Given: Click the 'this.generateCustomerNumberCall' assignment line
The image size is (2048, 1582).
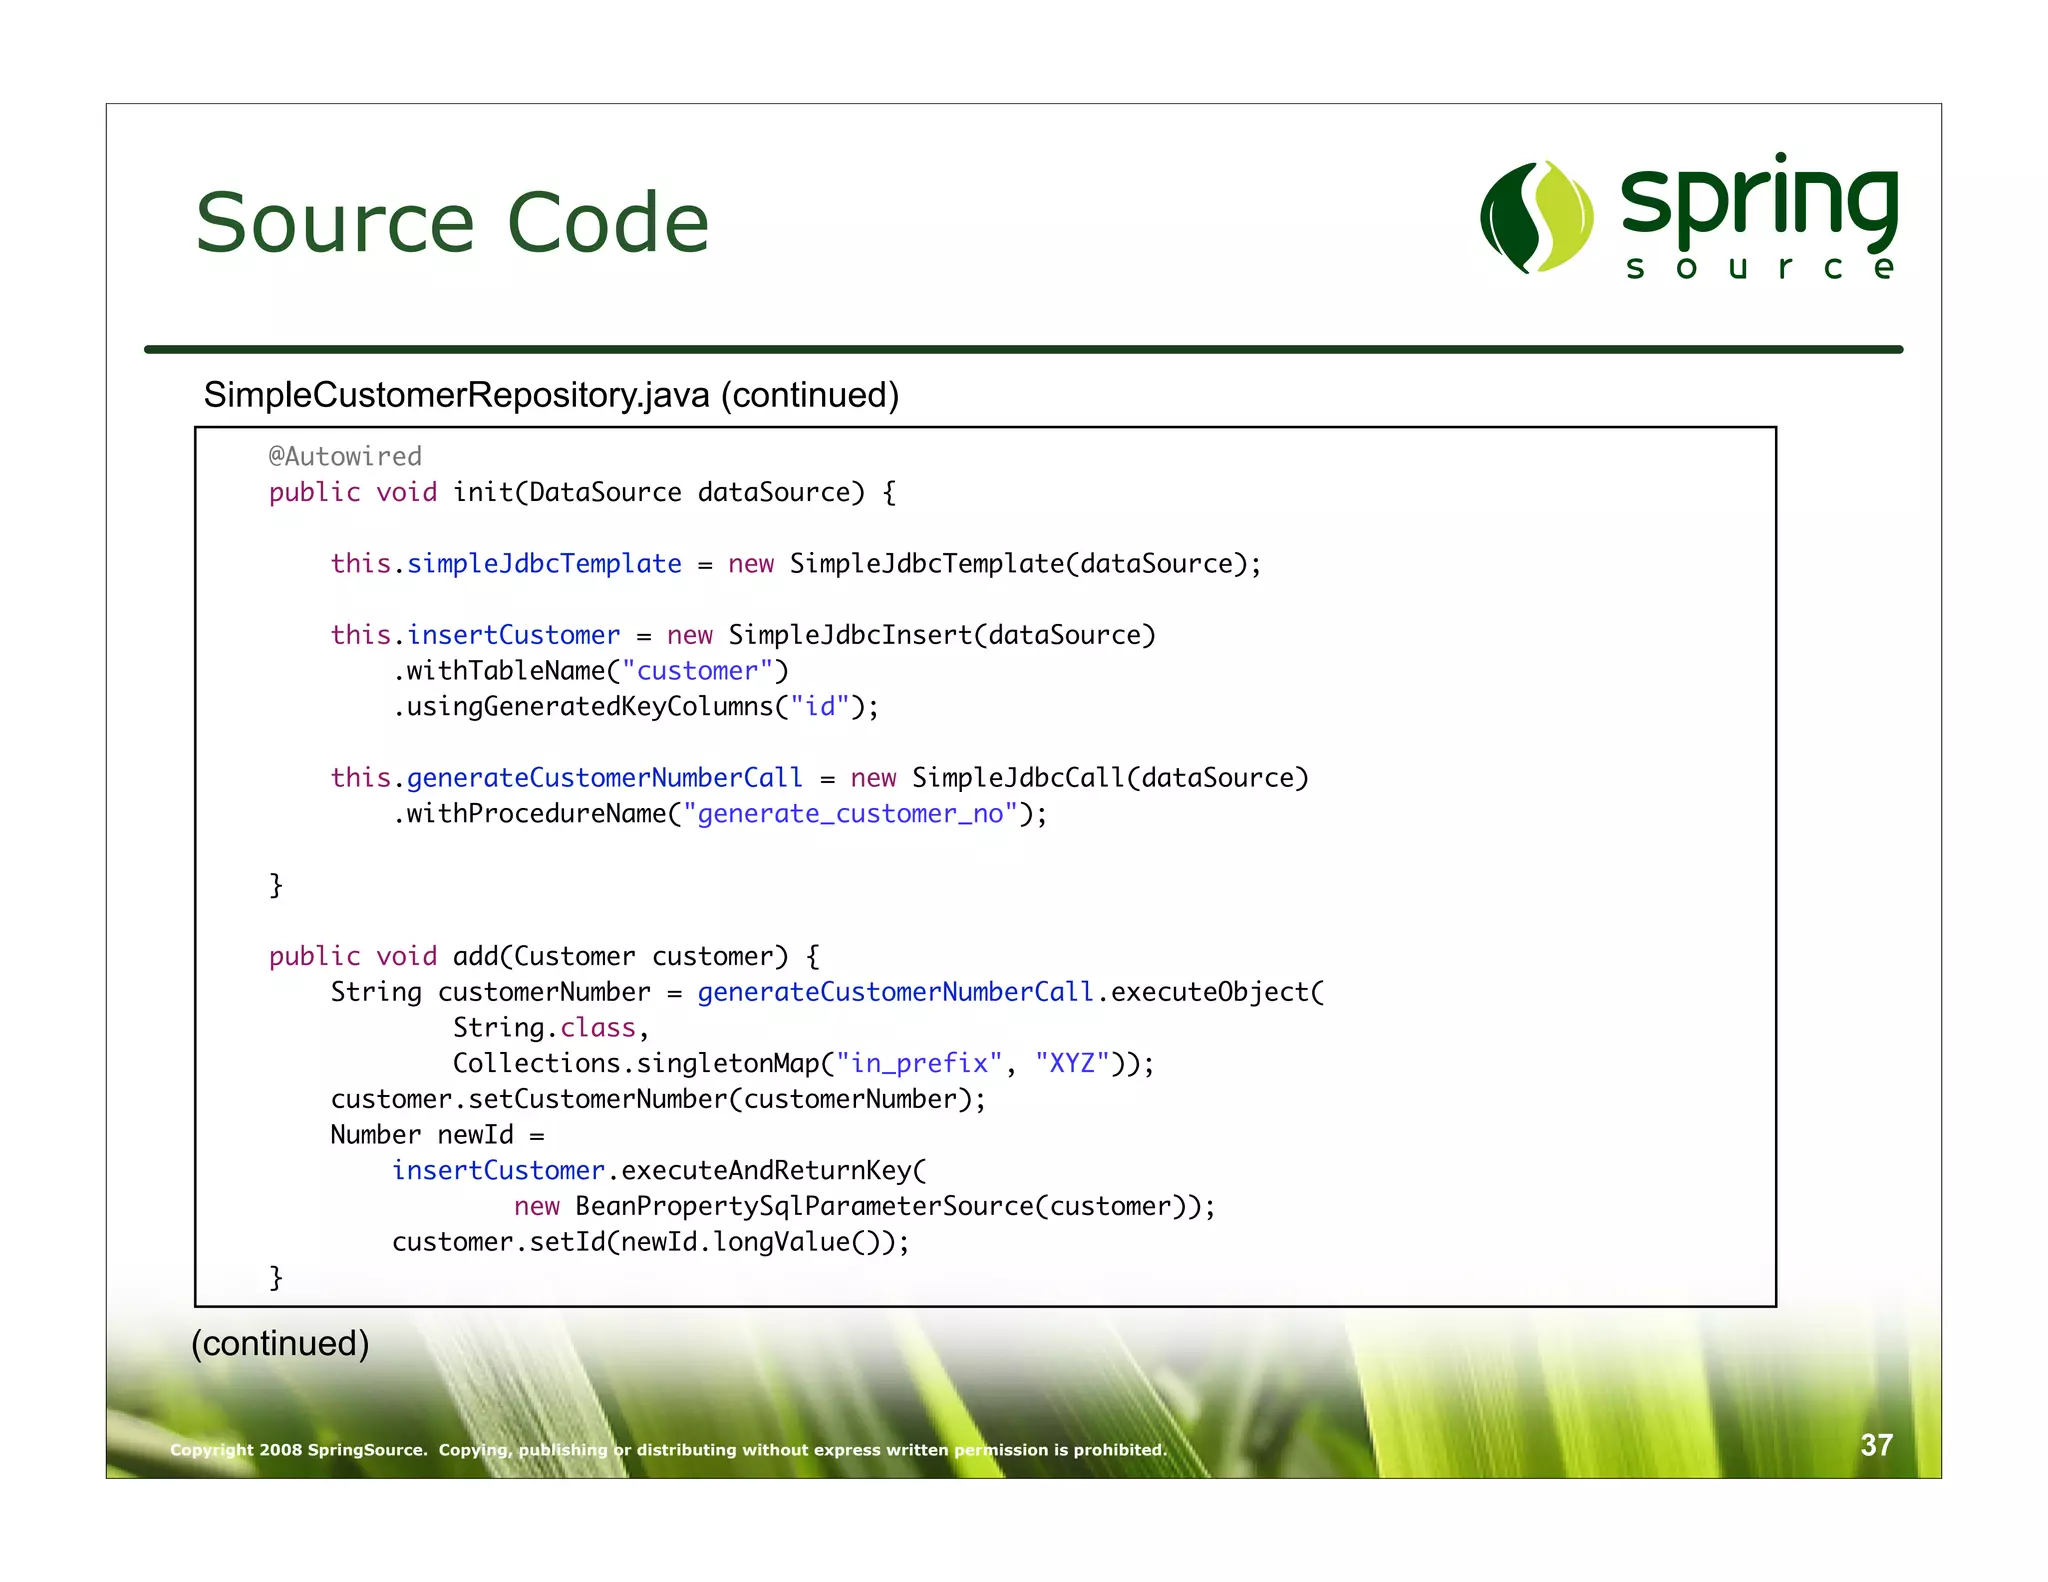Looking at the screenshot, I should pos(820,778).
